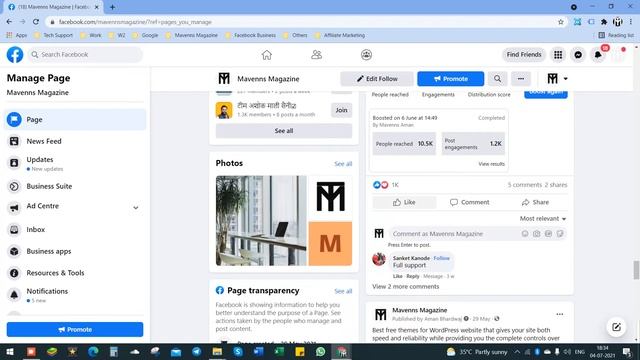Insert an emoji in the comment box
Image resolution: width=640 pixels, height=360 pixels.
525,234
